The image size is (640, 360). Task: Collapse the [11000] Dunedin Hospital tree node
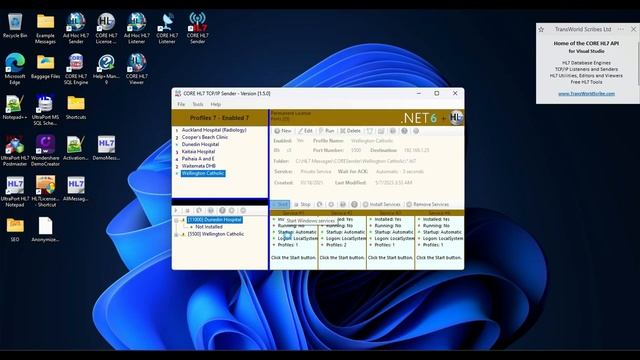coord(176,220)
